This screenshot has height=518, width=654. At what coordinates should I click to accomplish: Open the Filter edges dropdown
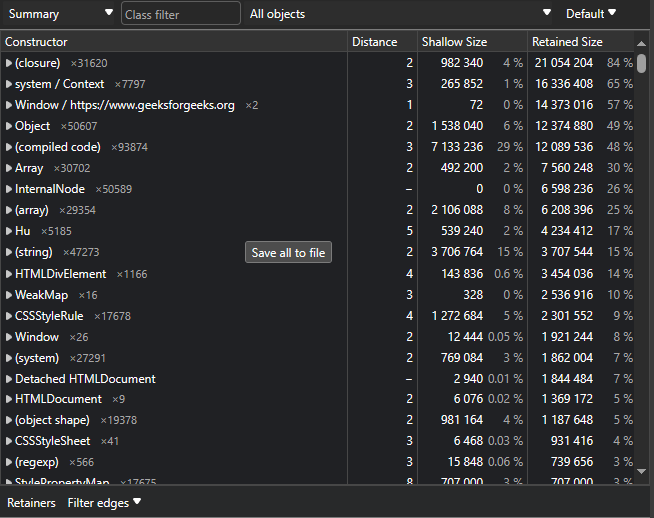click(x=104, y=503)
